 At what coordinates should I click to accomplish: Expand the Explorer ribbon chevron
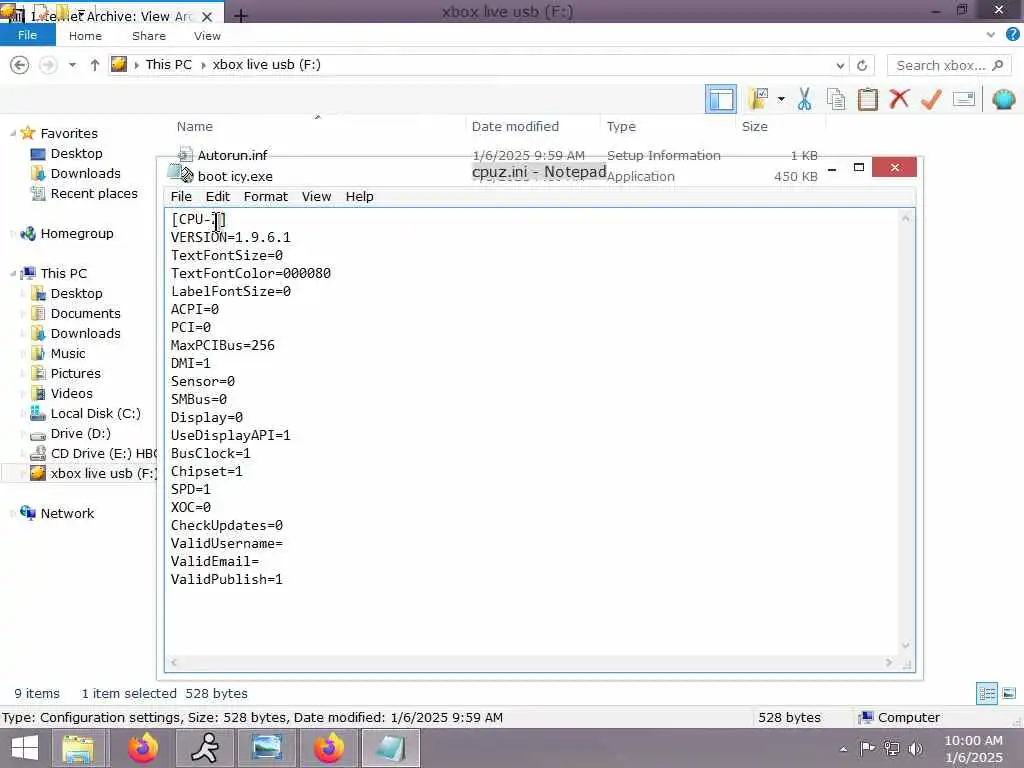click(x=991, y=35)
